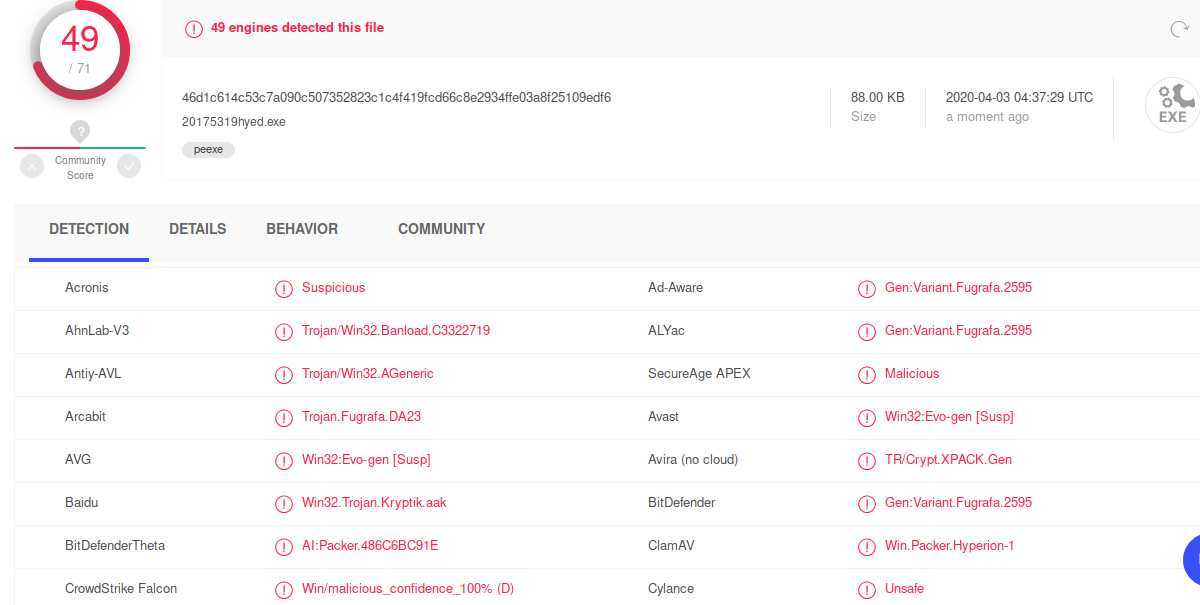Click the alert icon in the Baidu row
The height and width of the screenshot is (605, 1200).
pos(284,504)
